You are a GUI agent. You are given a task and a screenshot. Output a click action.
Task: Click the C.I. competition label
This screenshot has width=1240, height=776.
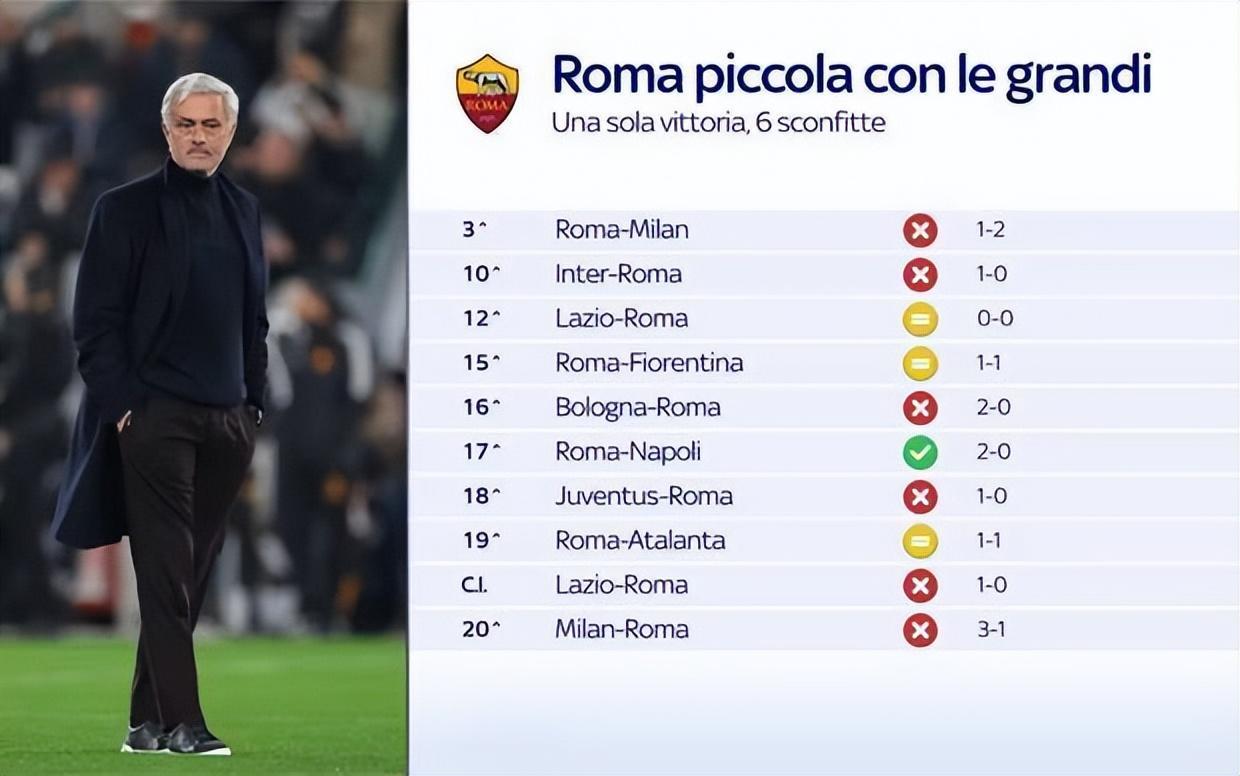pos(474,586)
